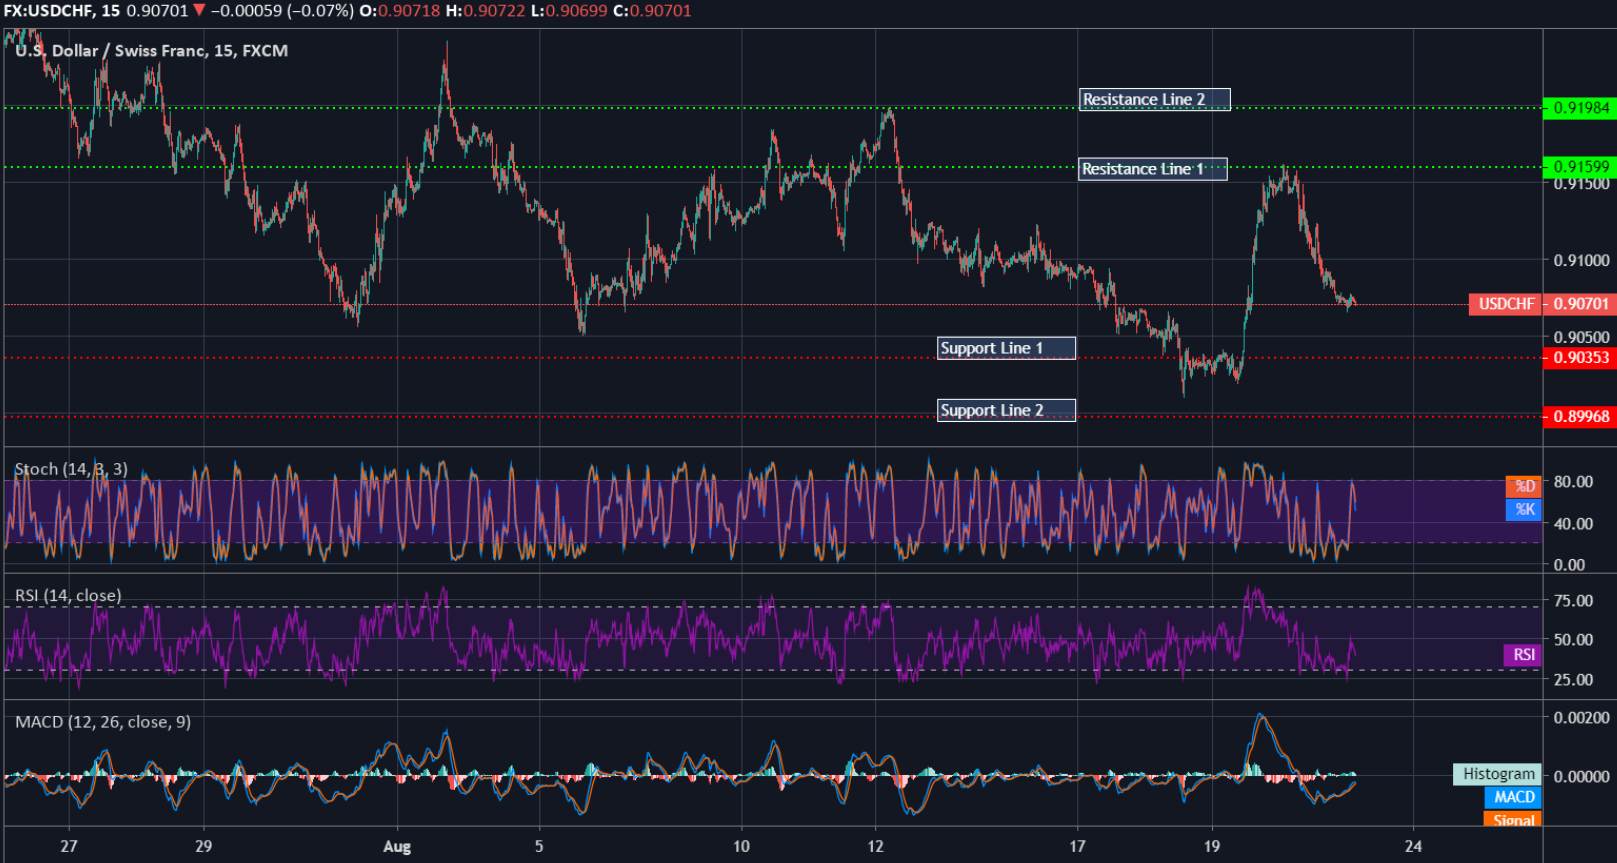Click date 27 on time axis
Viewport: 1617px width, 863px height.
(x=68, y=846)
